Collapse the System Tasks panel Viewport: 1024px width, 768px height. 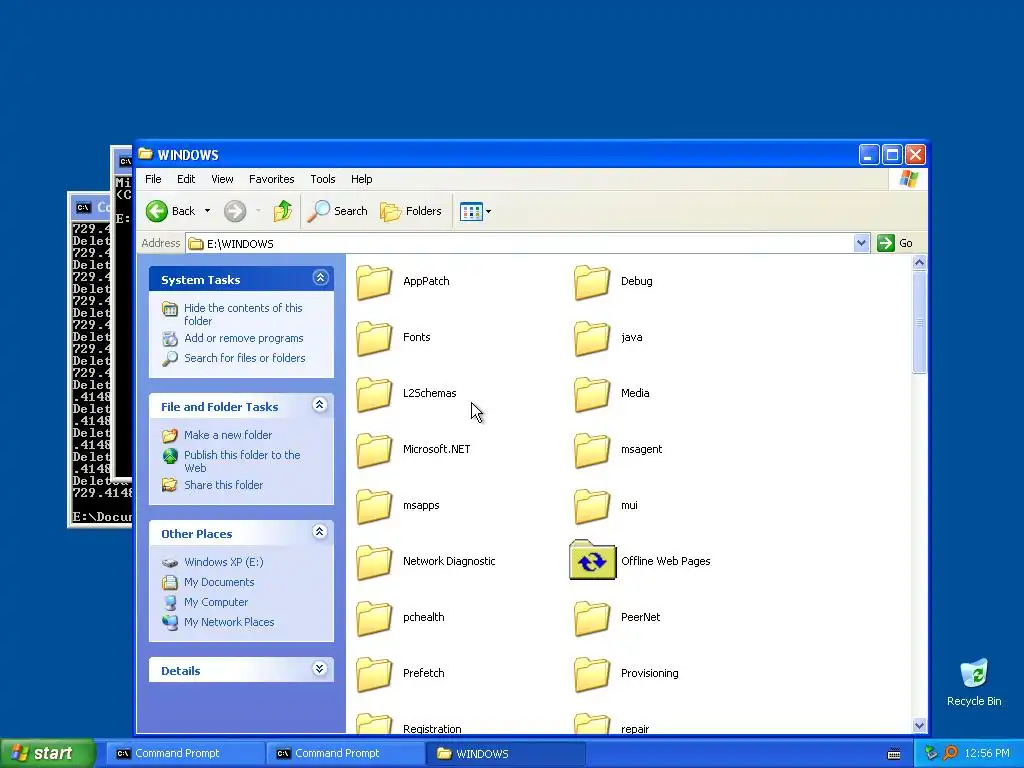coord(320,278)
